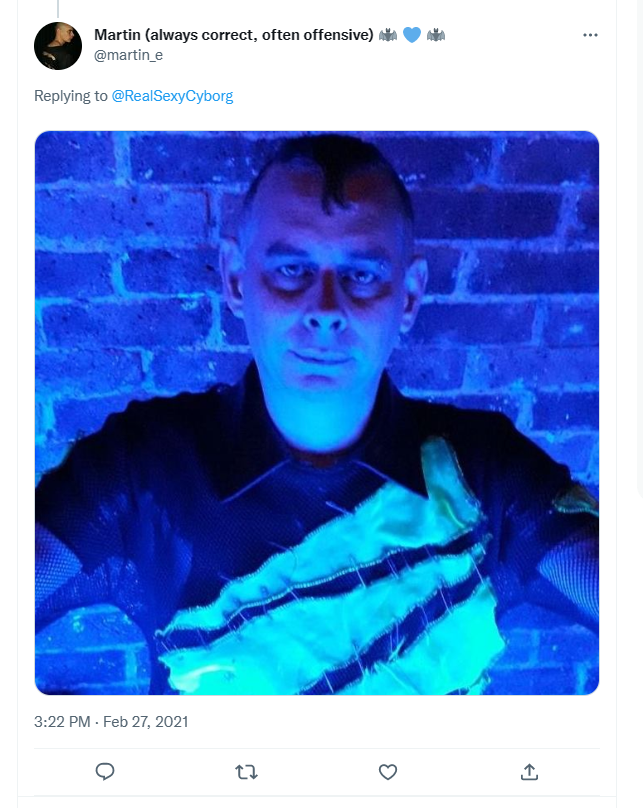Screen dimensions: 643x808
Task: Click the 3:22 PM timestamp
Action: pyautogui.click(x=62, y=721)
